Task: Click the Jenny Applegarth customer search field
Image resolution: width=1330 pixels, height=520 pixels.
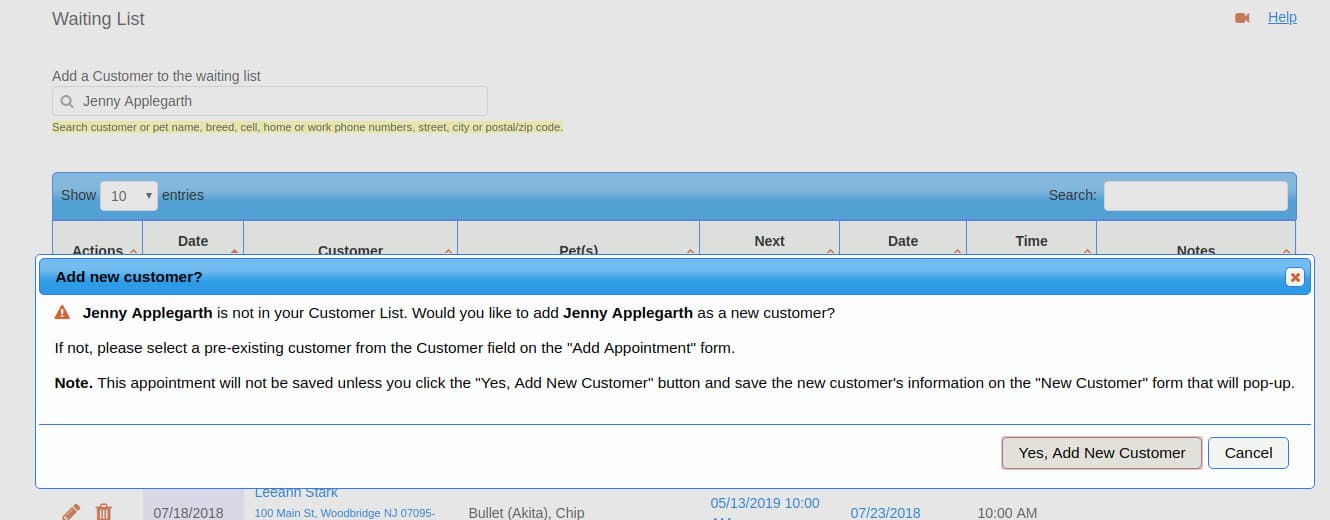Action: (280, 101)
